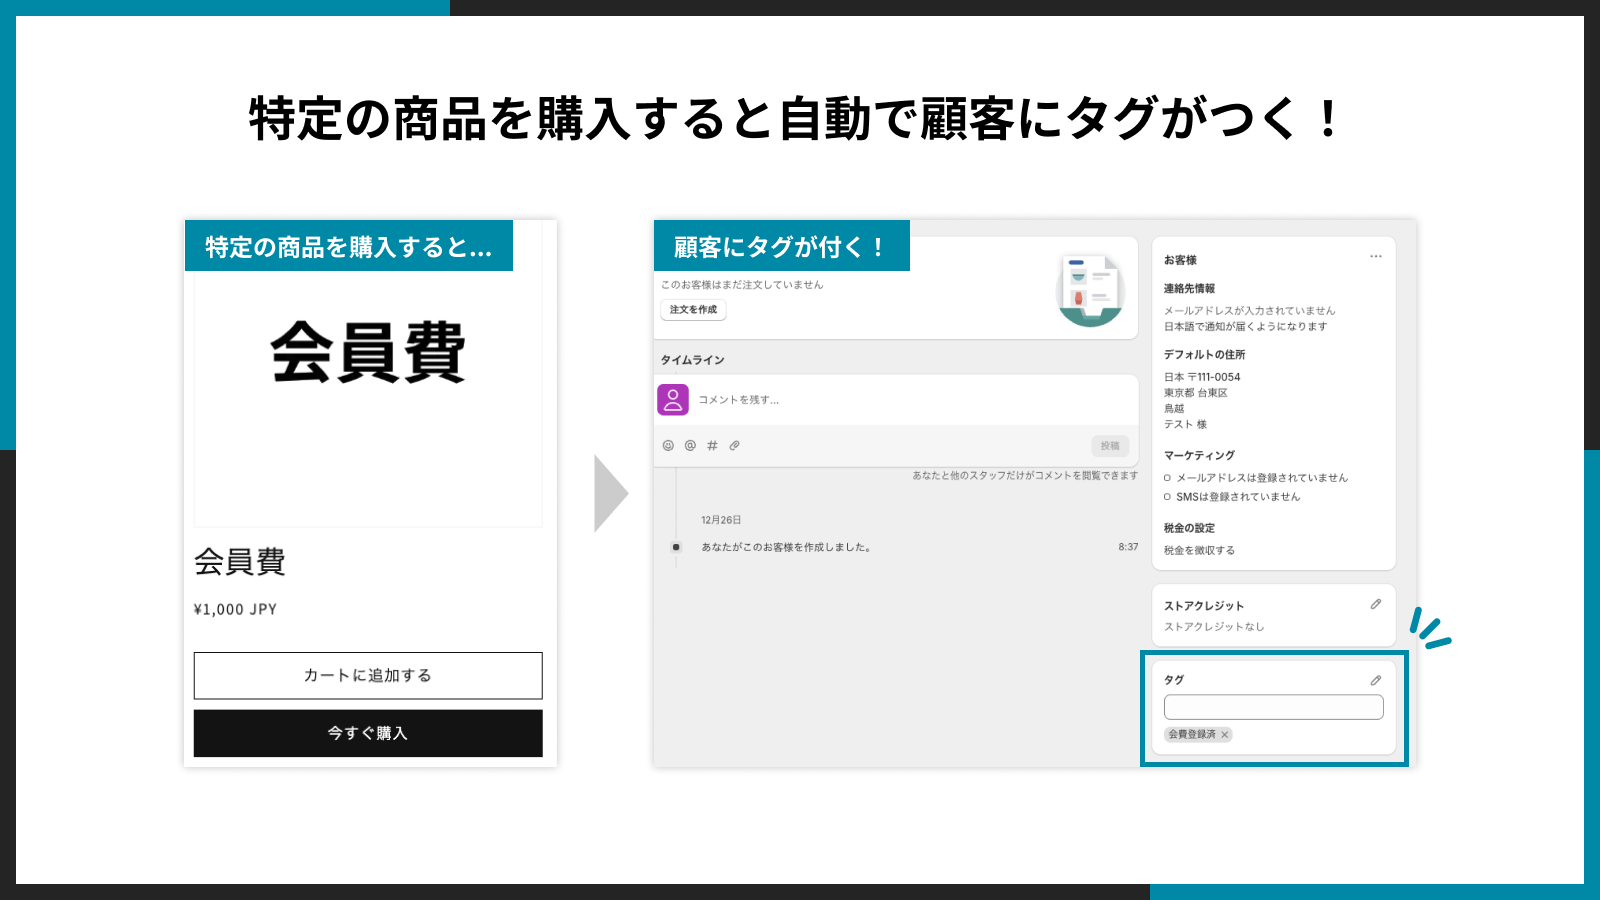Click the customer illustration thumbnail at the top

pos(1089,290)
